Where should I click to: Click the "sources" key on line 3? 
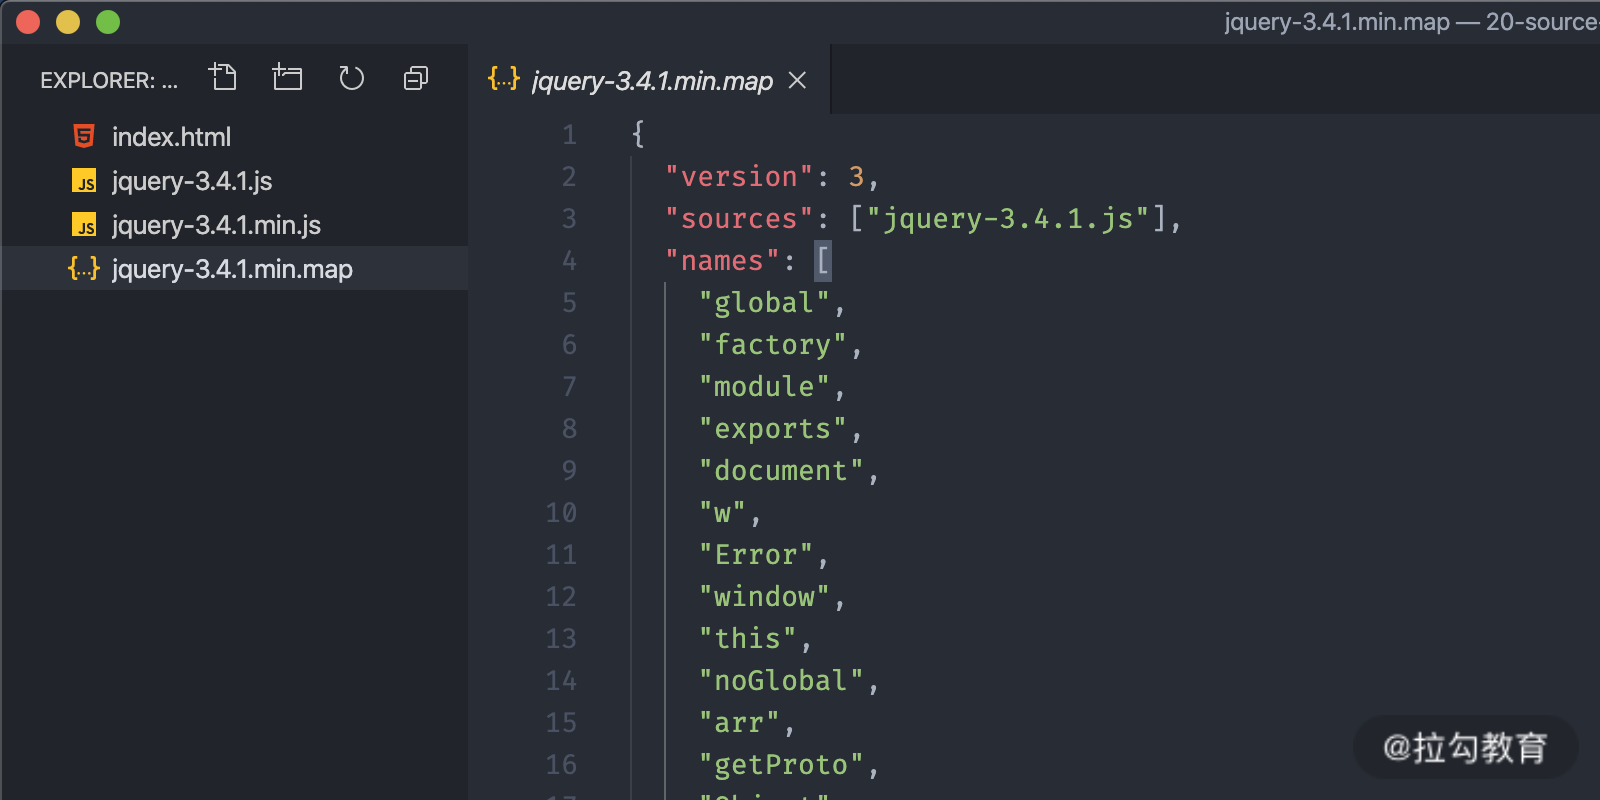coord(739,219)
